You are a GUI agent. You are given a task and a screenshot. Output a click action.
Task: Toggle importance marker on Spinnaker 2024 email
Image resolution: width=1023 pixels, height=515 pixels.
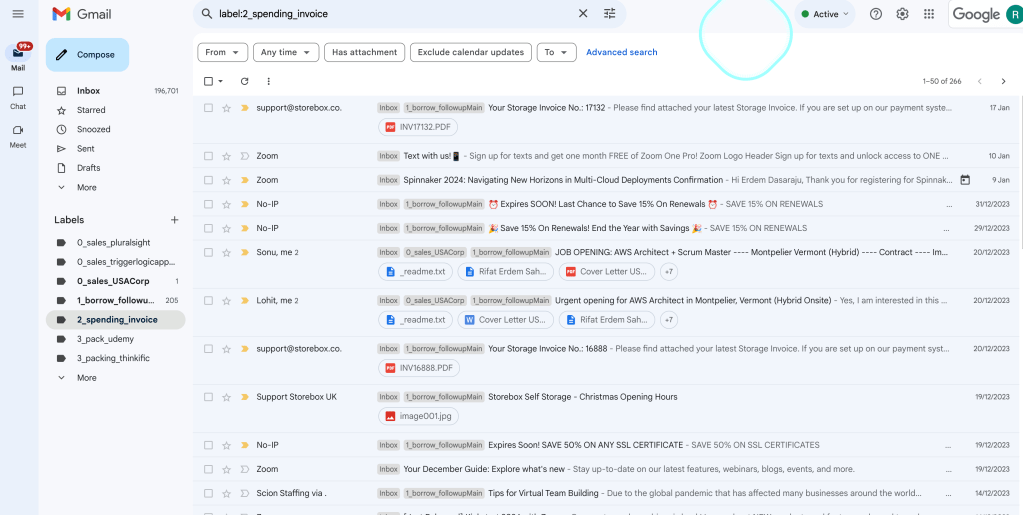pyautogui.click(x=245, y=180)
